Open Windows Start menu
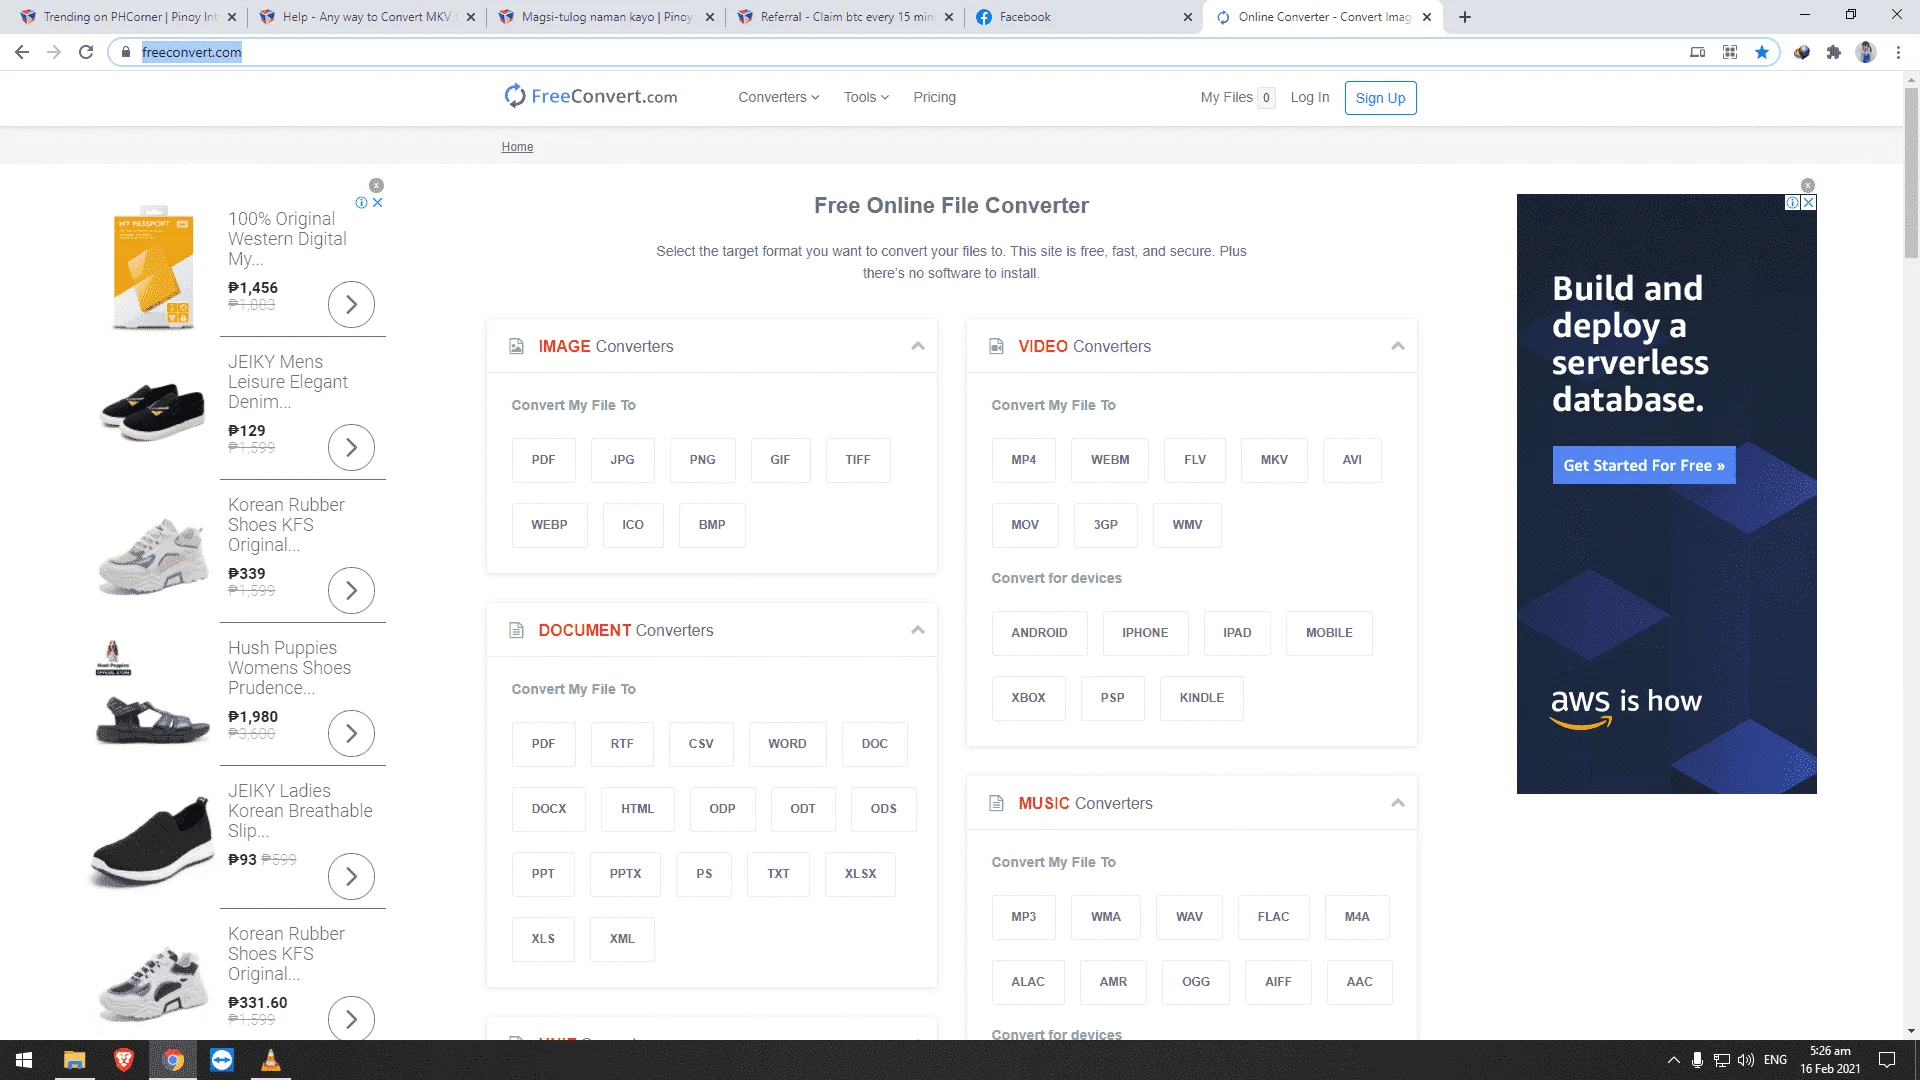 pos(24,1060)
